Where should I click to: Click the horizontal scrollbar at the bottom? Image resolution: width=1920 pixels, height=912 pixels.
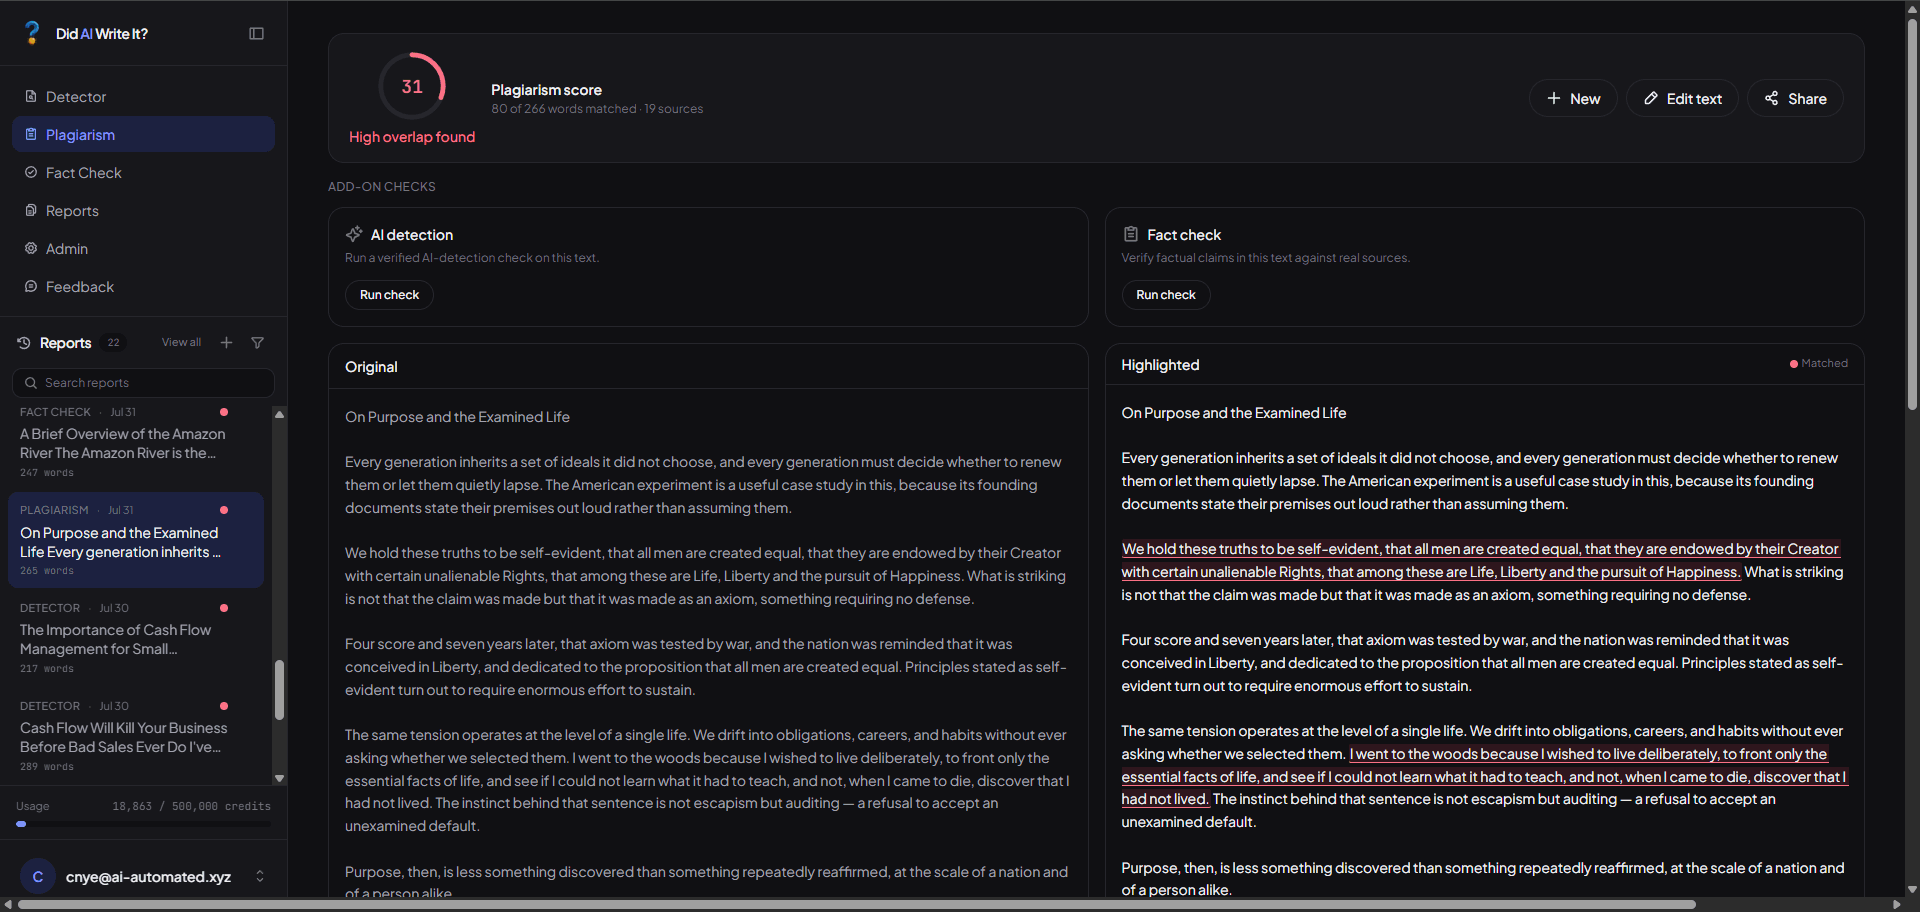[856, 905]
